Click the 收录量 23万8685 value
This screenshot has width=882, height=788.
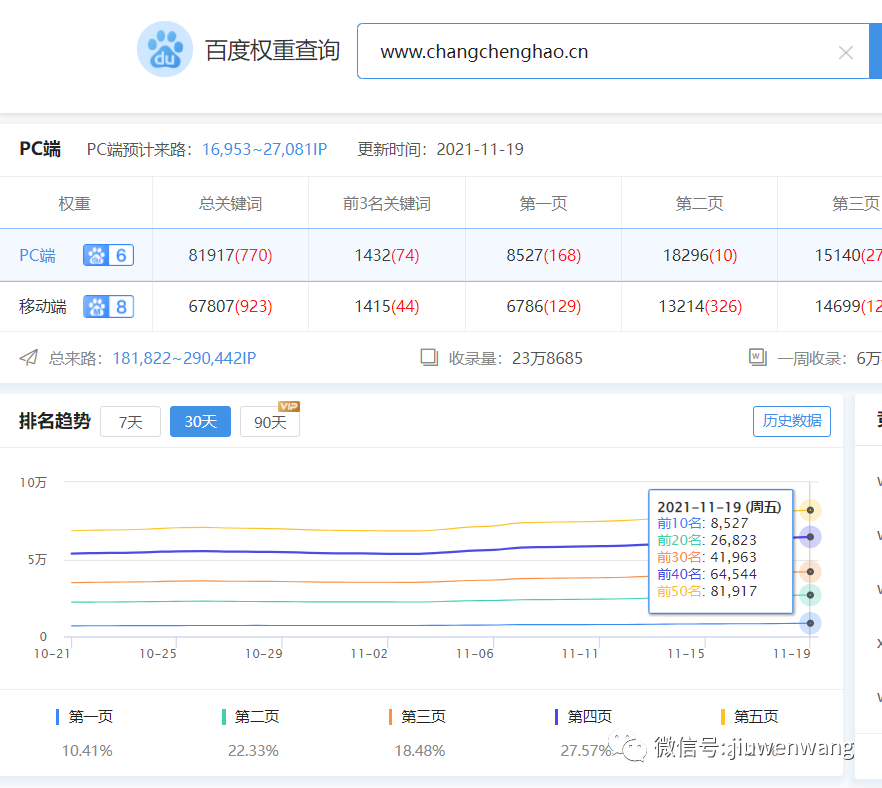click(547, 358)
